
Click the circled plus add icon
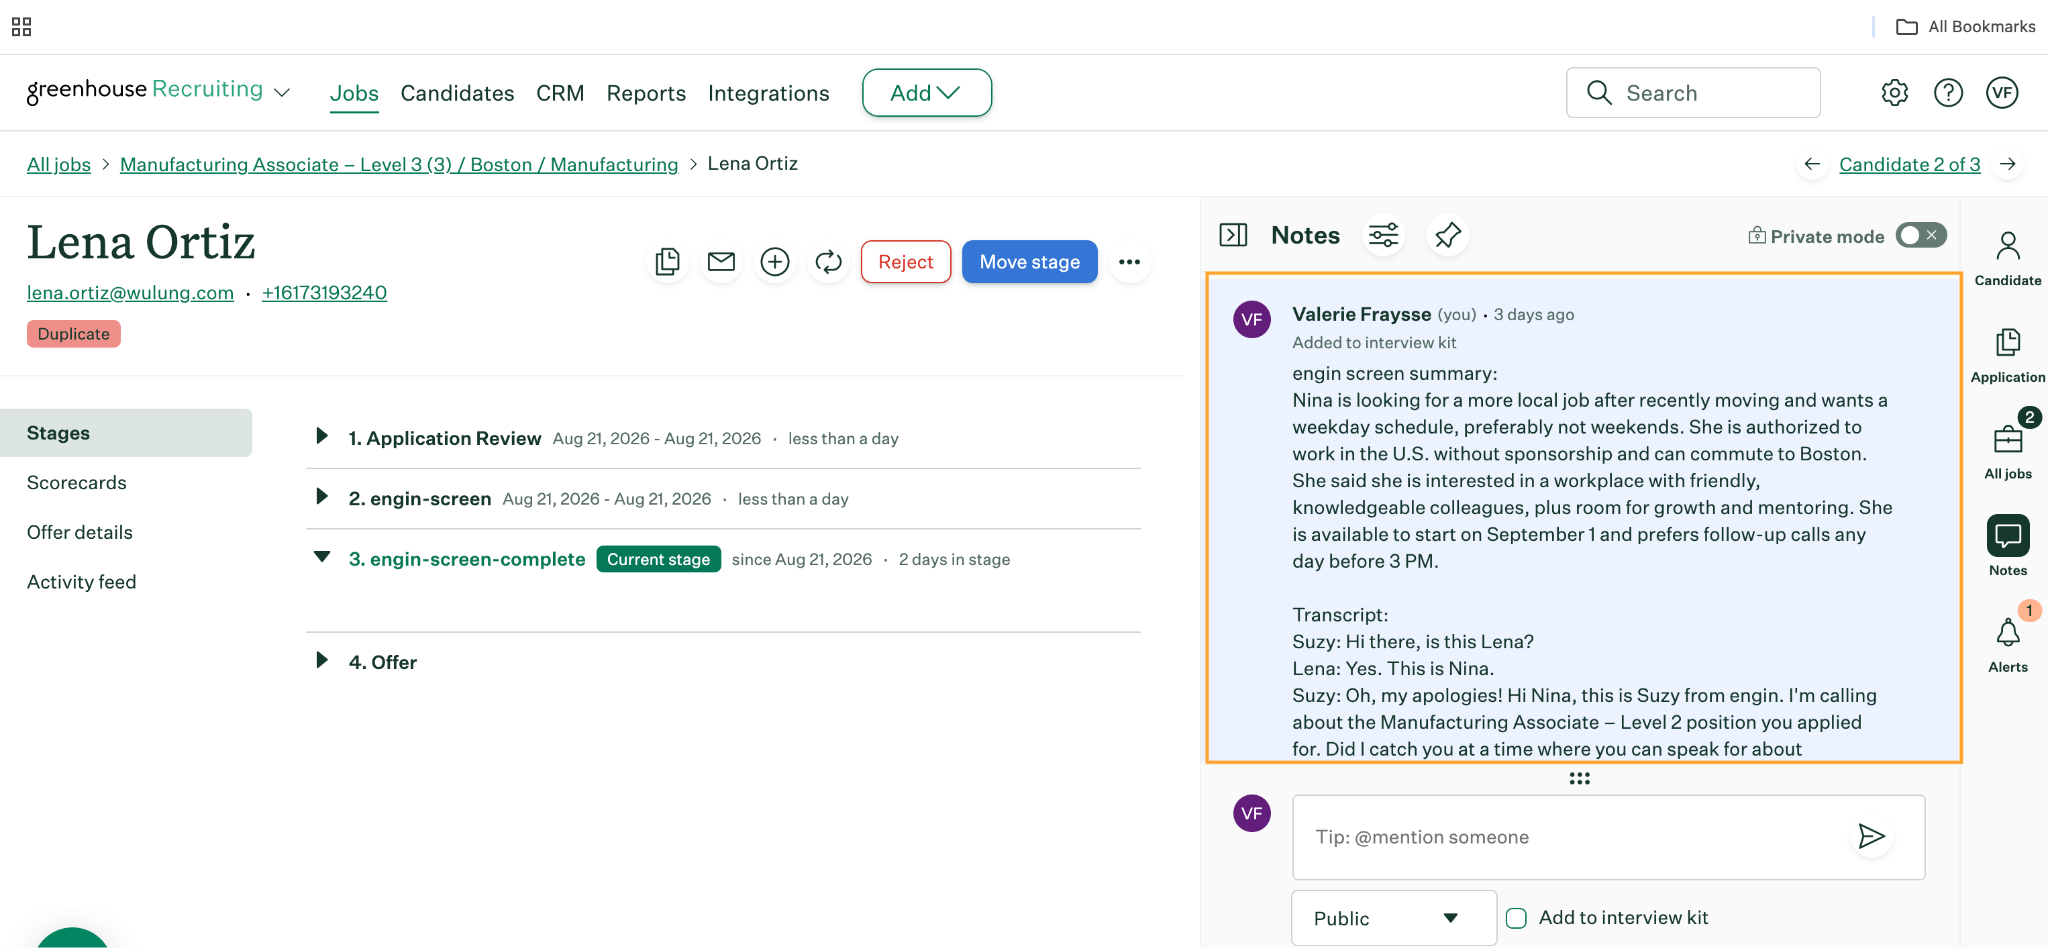pyautogui.click(x=775, y=262)
